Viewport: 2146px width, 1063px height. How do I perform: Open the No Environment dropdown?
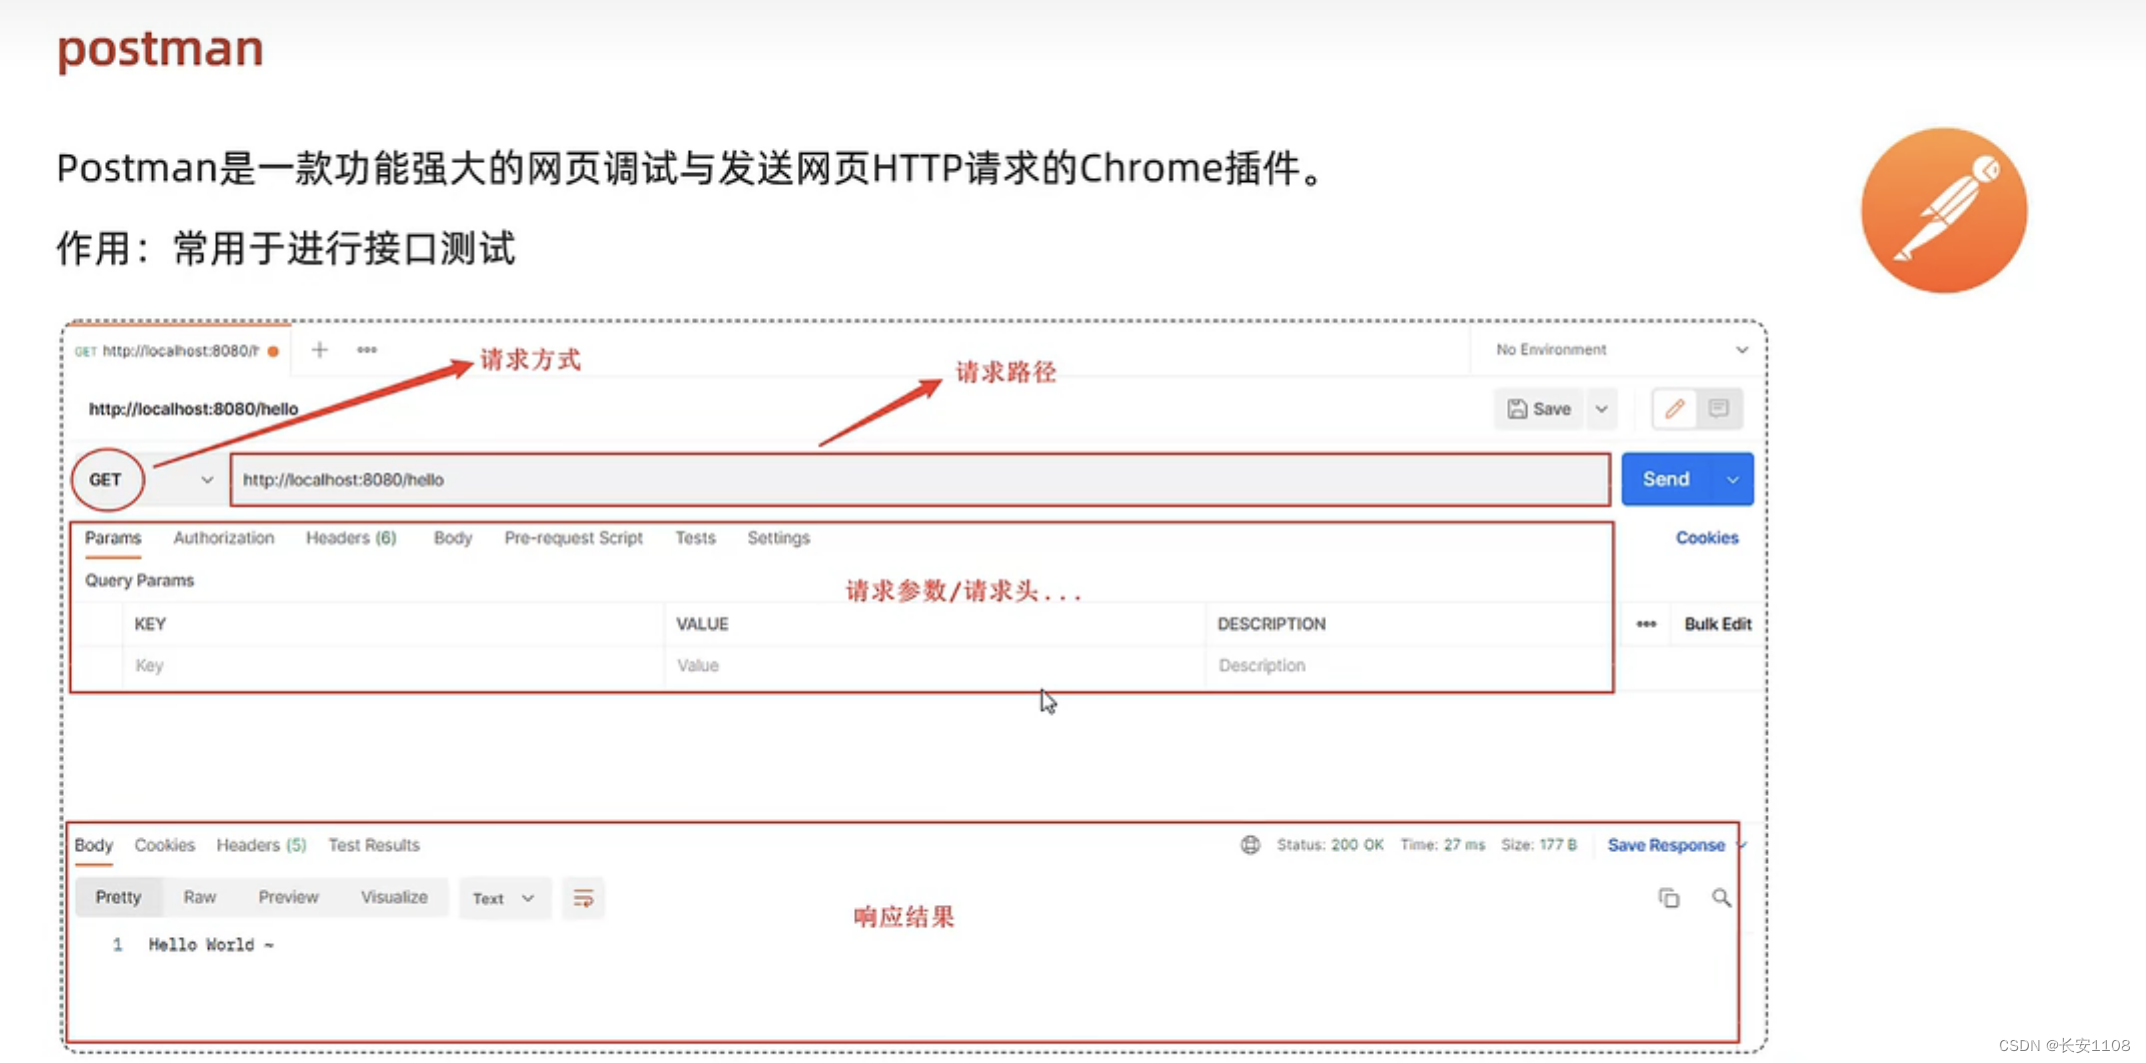(1620, 350)
